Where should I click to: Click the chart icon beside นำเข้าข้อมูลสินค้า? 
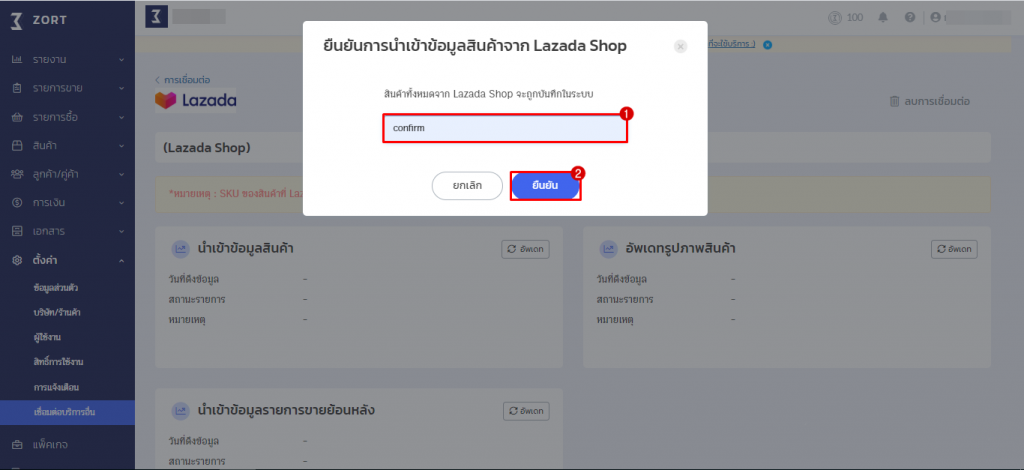(x=180, y=249)
